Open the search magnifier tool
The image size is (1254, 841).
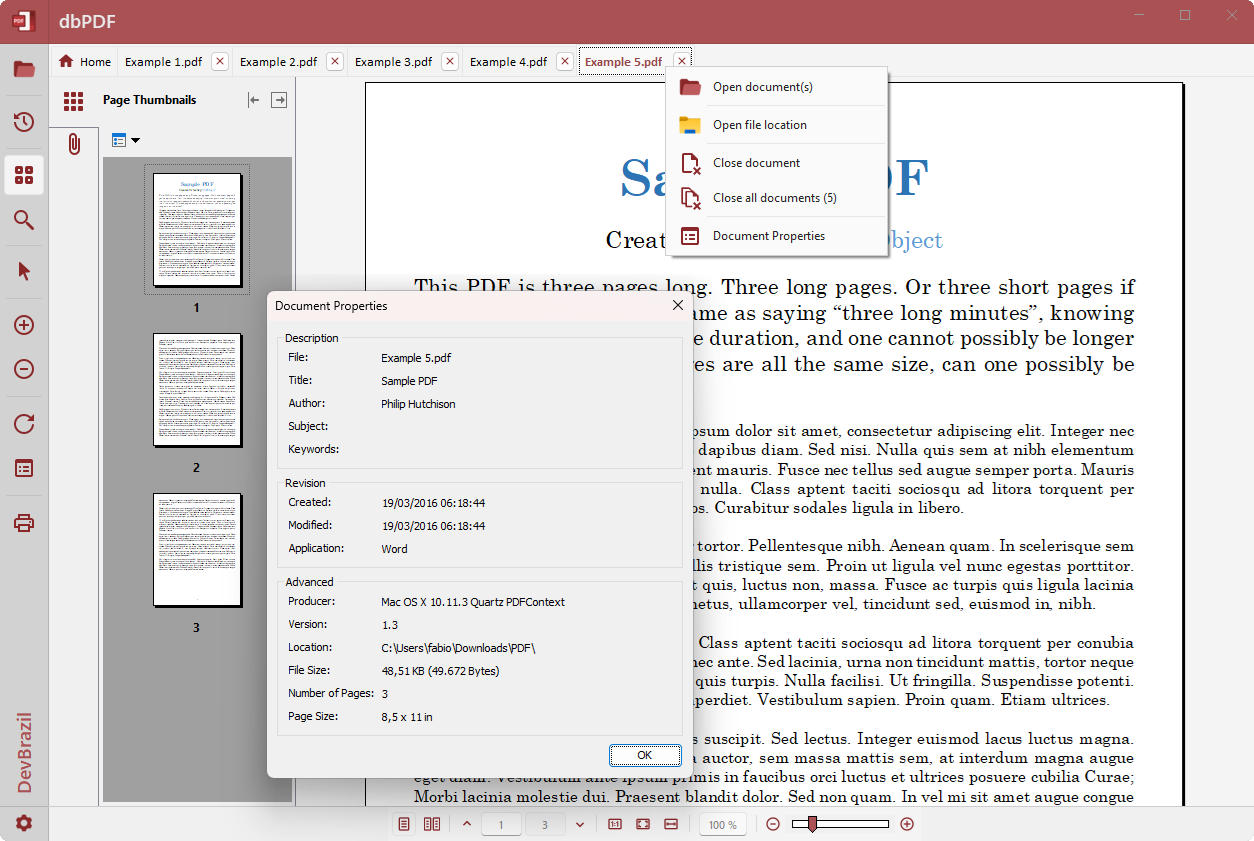[x=24, y=220]
